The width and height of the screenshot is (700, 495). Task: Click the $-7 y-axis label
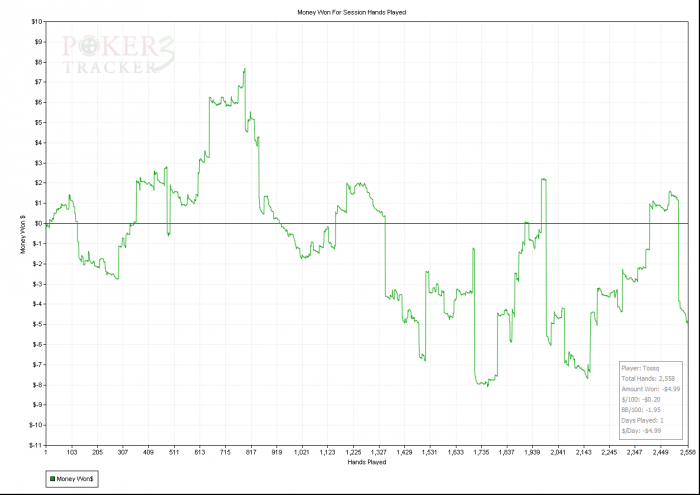pyautogui.click(x=38, y=364)
